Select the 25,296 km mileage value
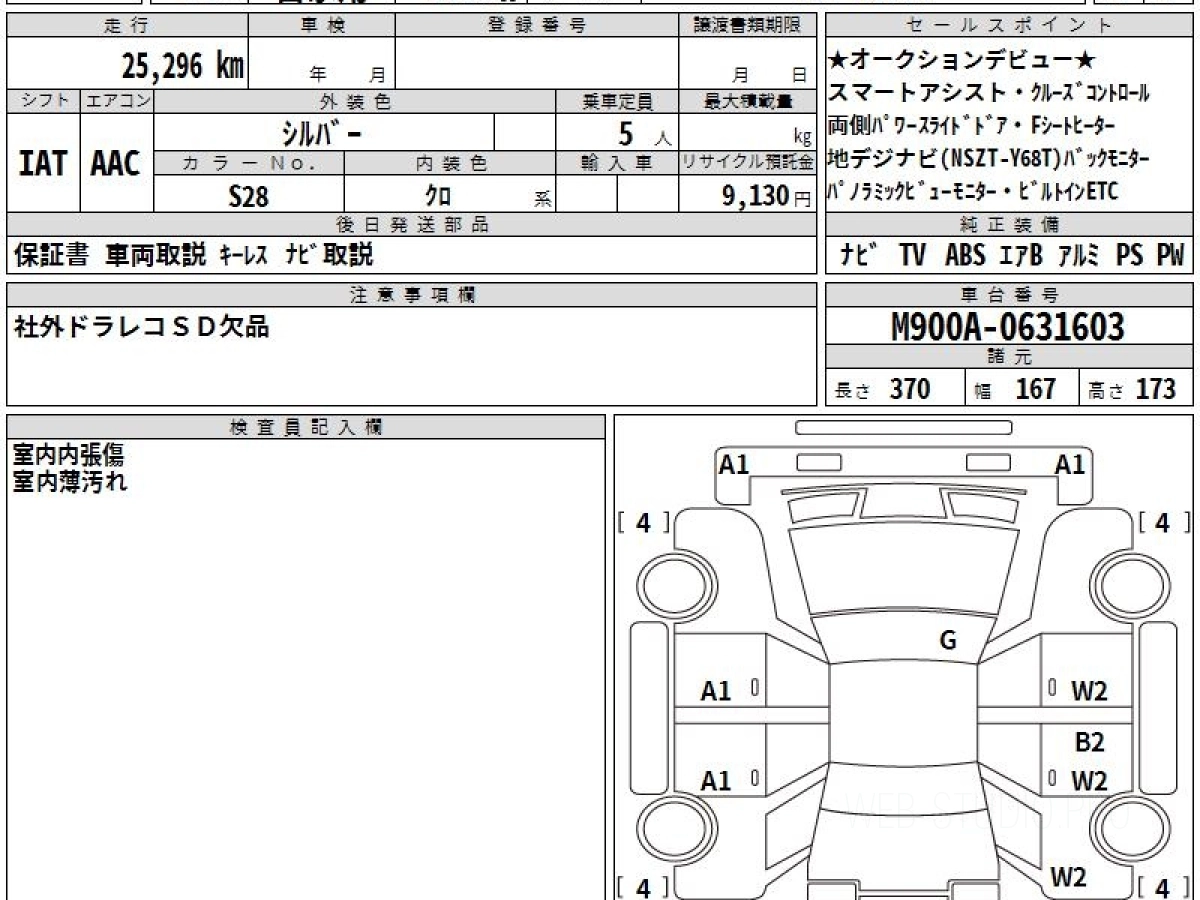Screen dimensions: 1200x900 (x=182, y=66)
